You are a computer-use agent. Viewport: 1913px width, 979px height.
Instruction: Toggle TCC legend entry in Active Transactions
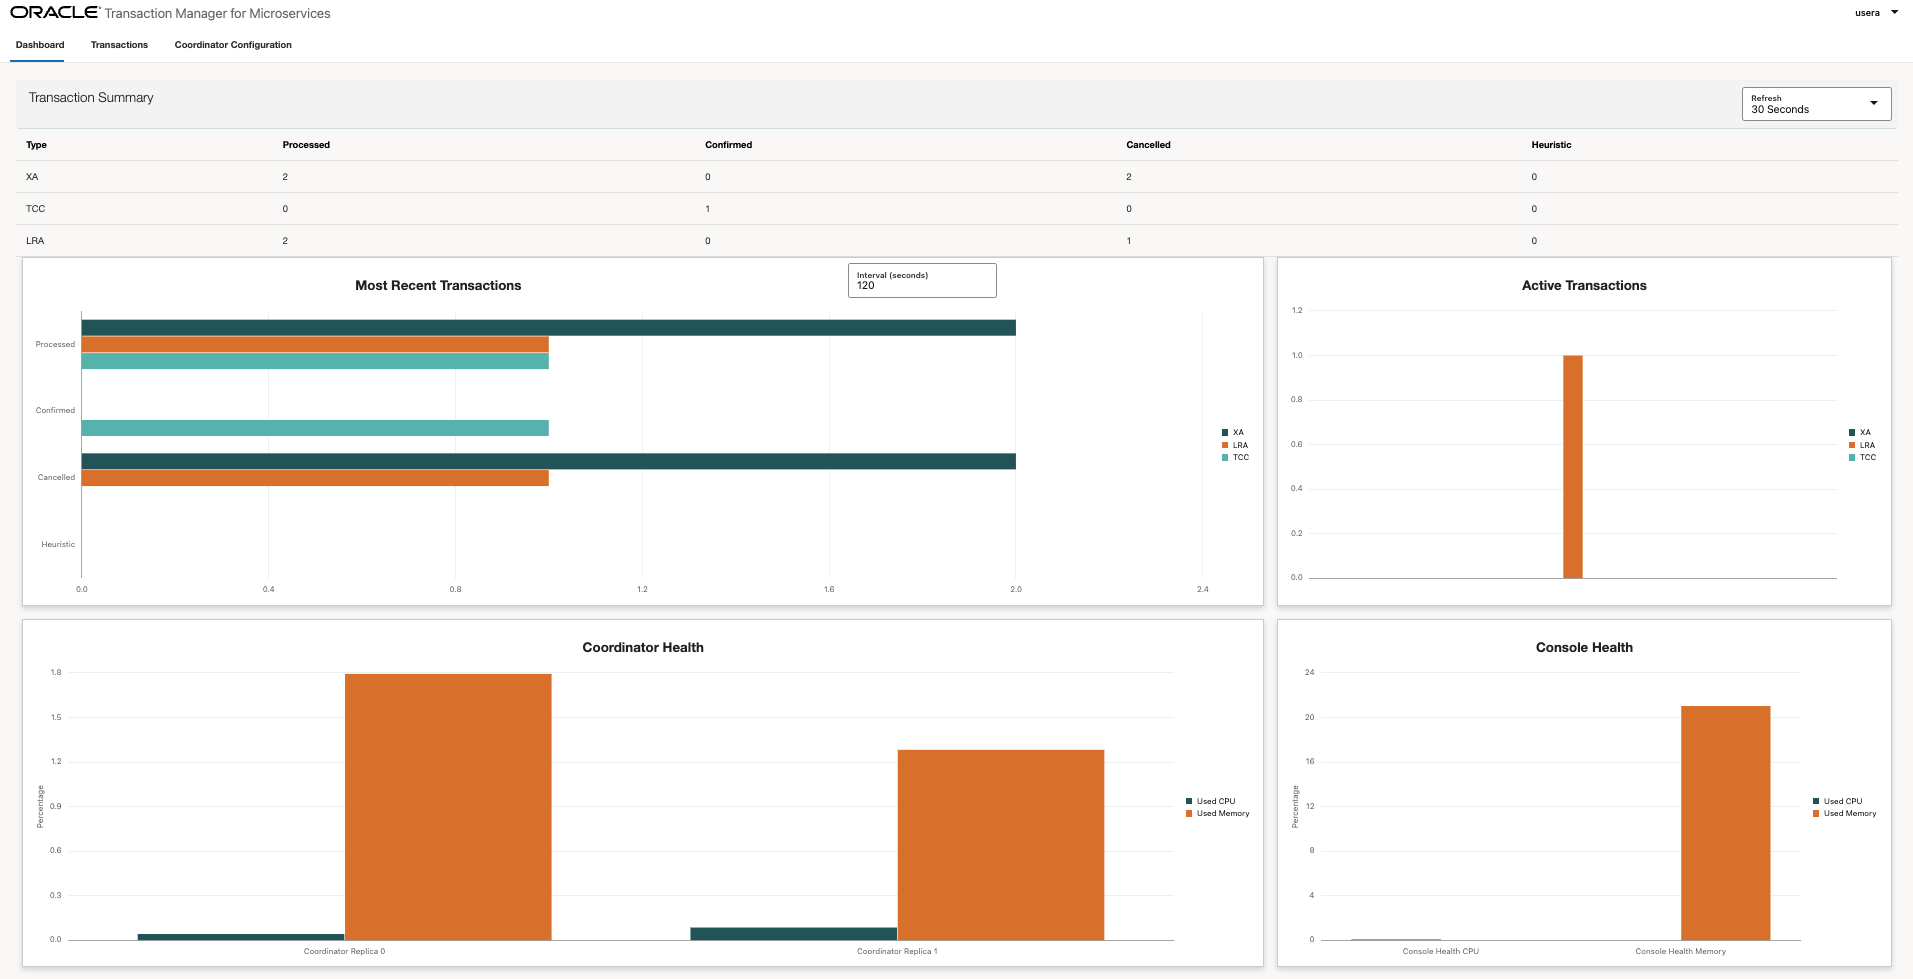1862,457
